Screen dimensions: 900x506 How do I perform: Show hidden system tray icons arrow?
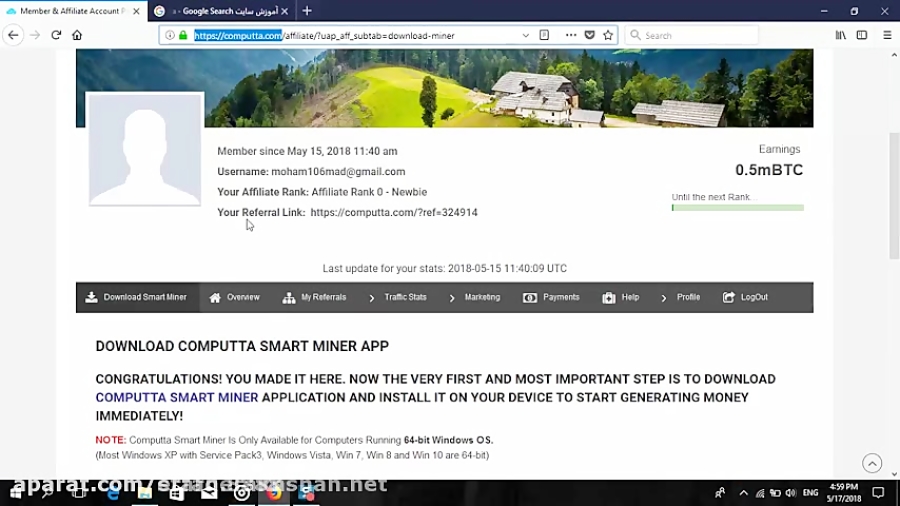(x=744, y=493)
